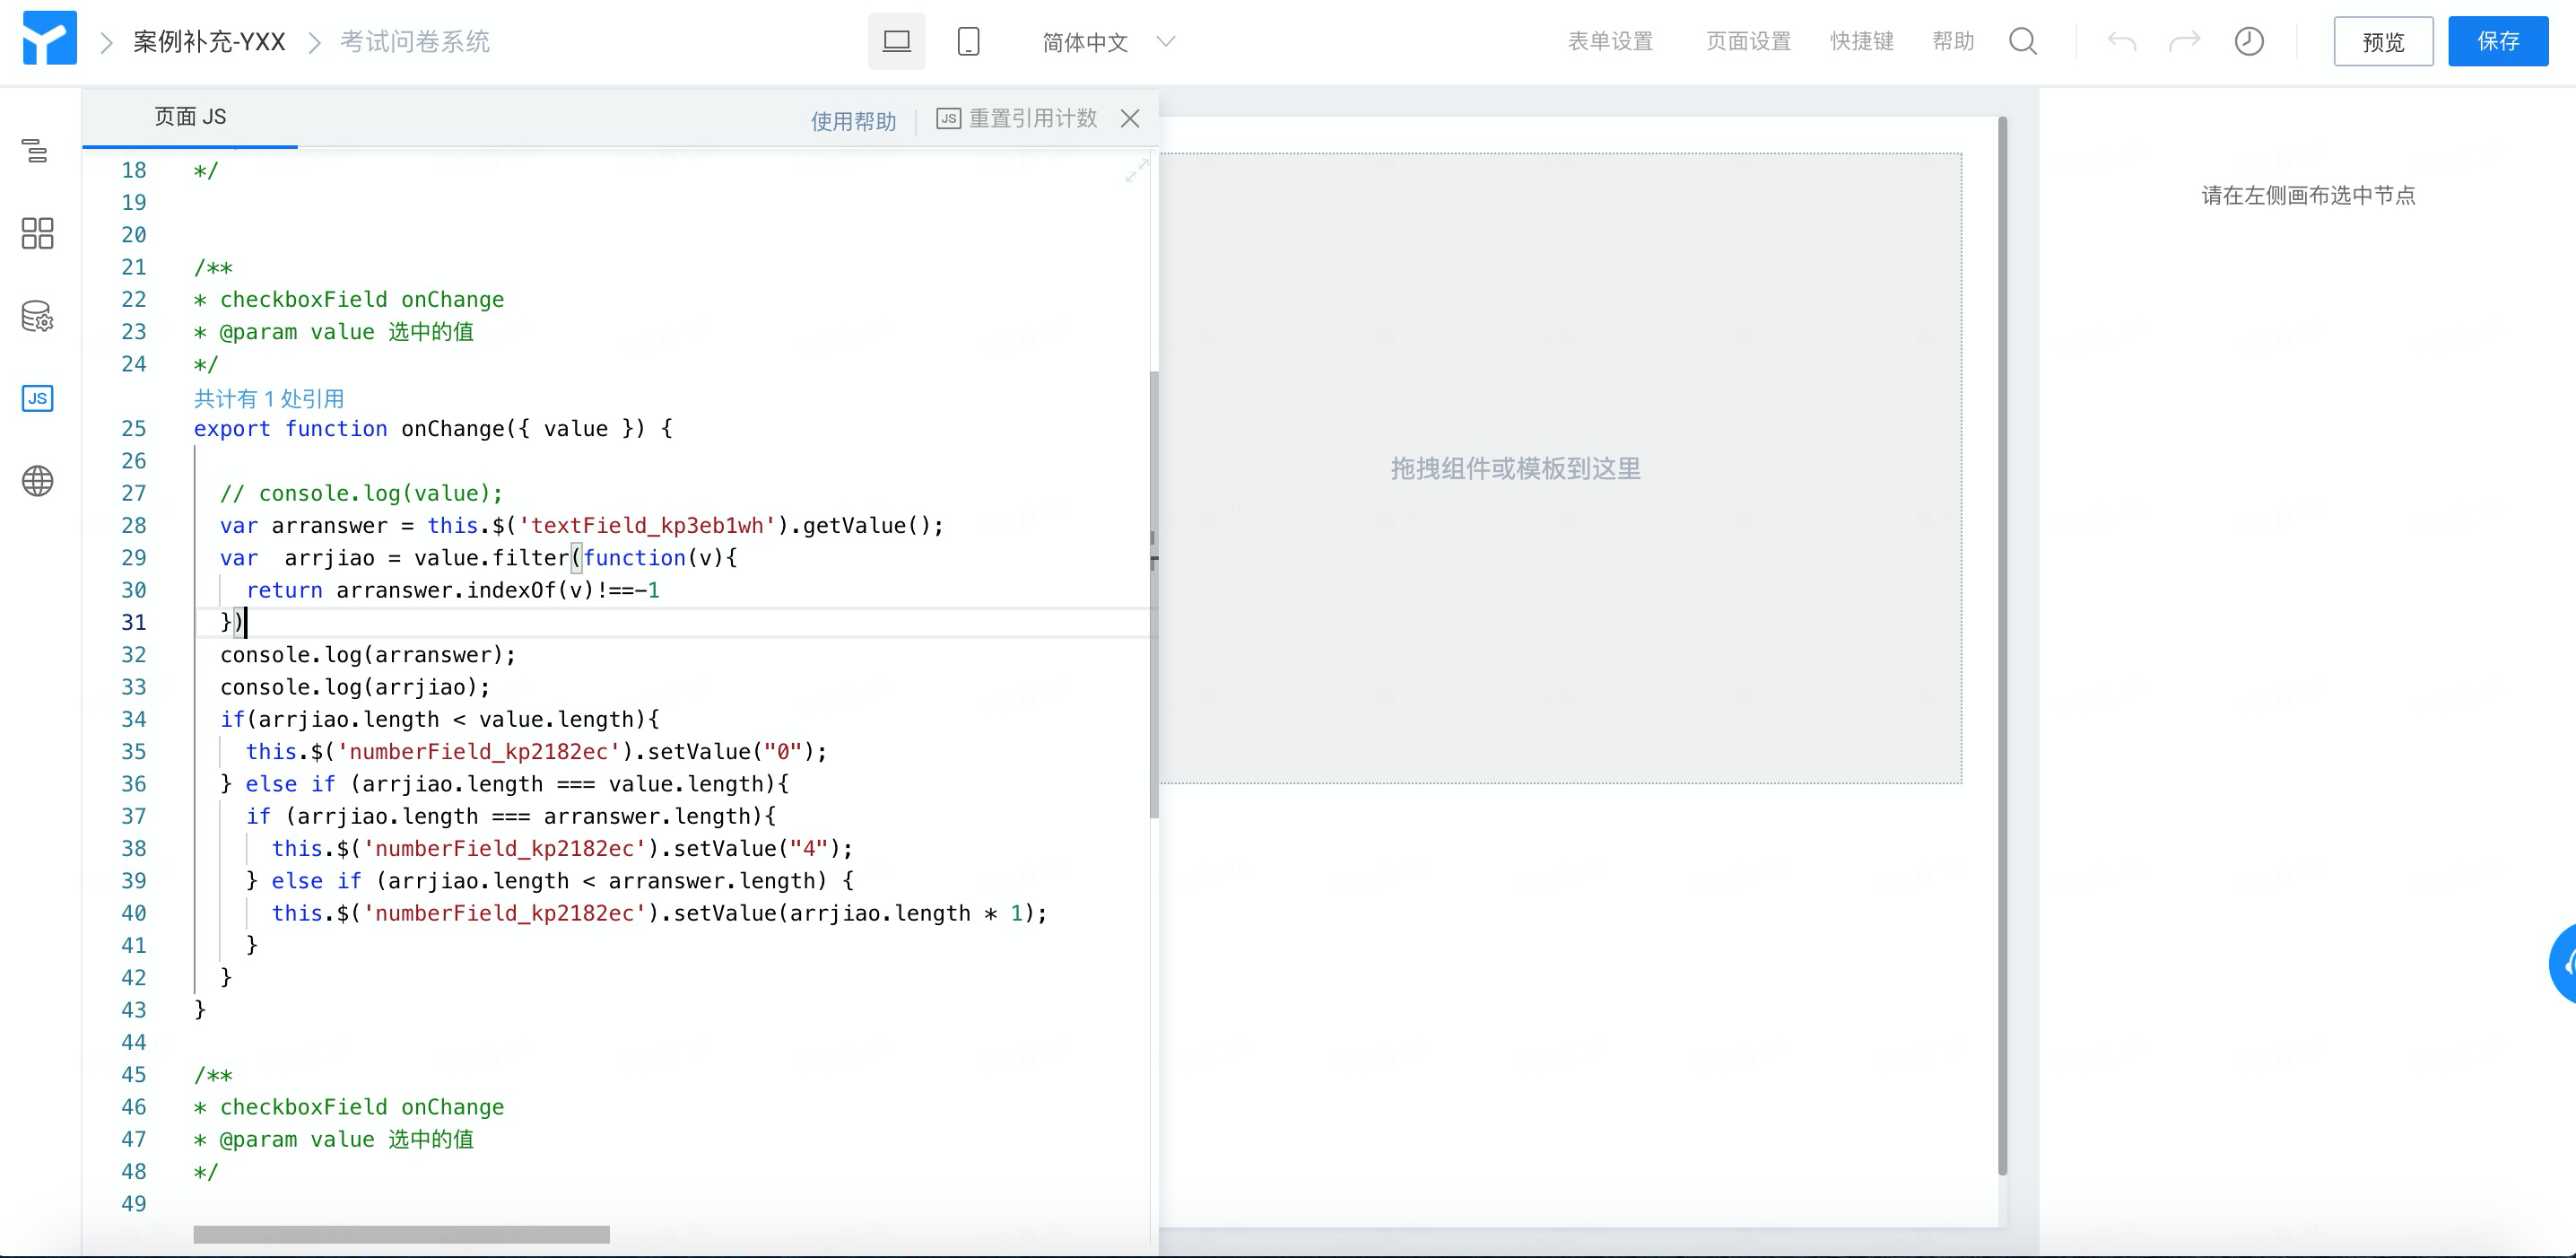The width and height of the screenshot is (2576, 1258).
Task: Click the 保存 button
Action: click(2497, 41)
